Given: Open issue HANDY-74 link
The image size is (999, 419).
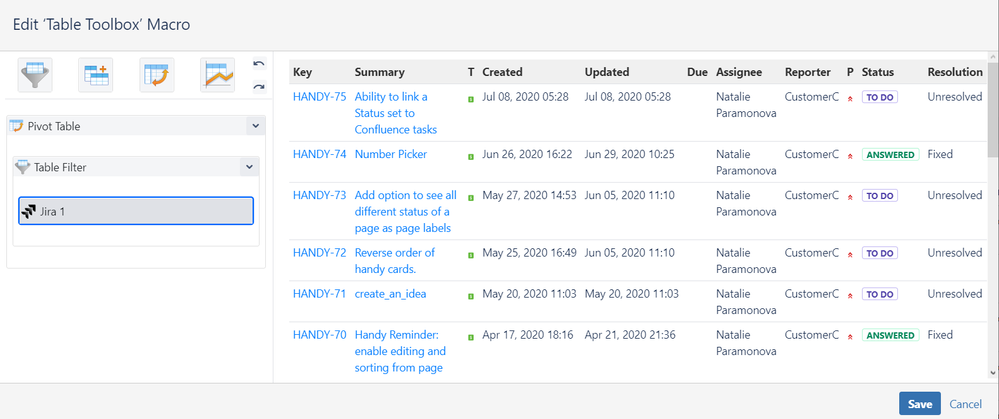Looking at the screenshot, I should tap(320, 154).
